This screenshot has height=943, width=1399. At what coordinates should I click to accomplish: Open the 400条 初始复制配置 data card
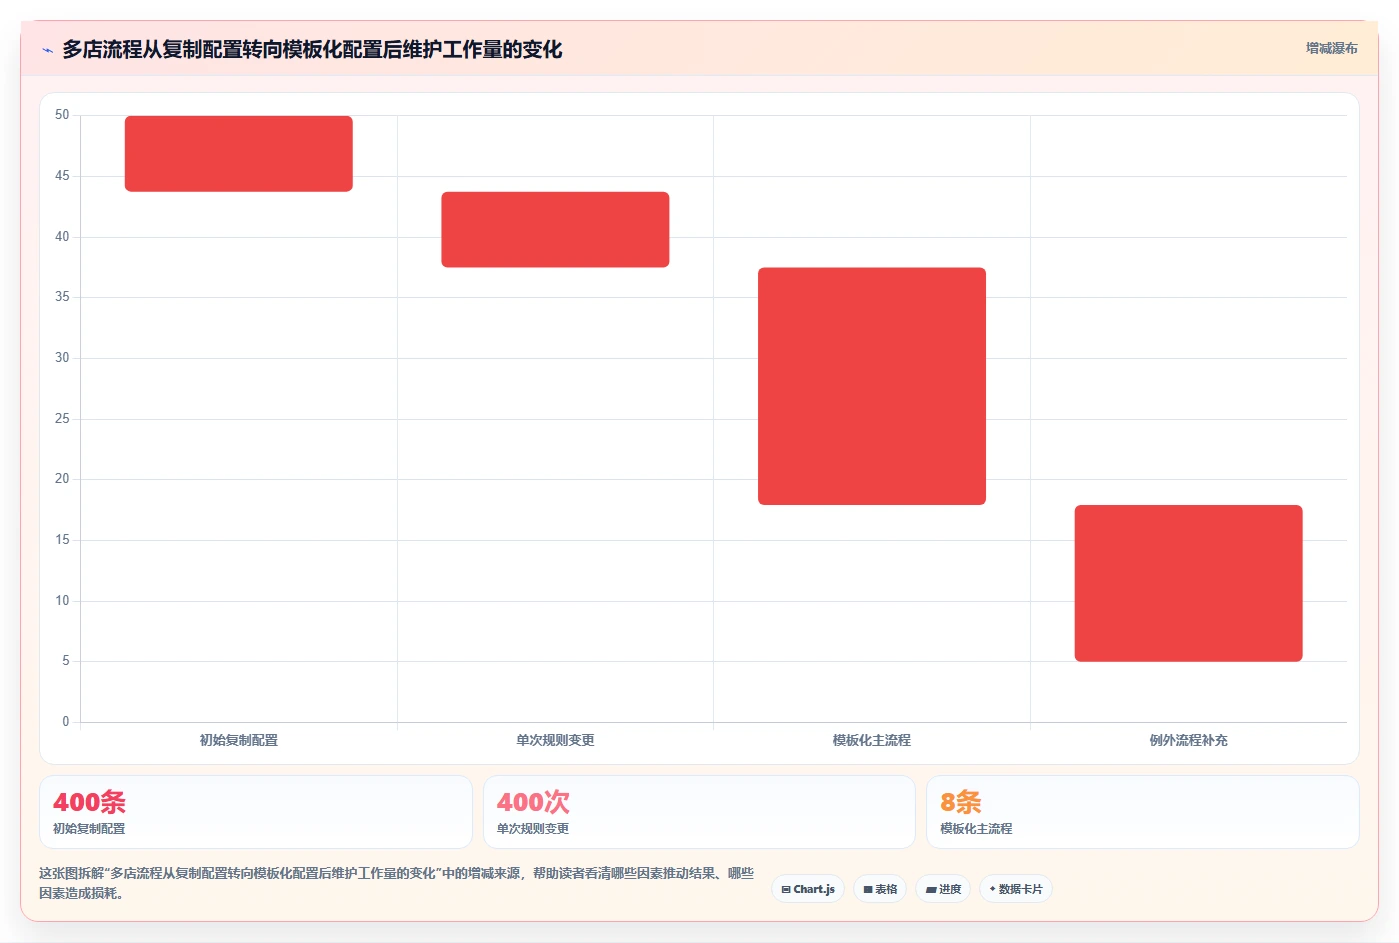coord(256,812)
